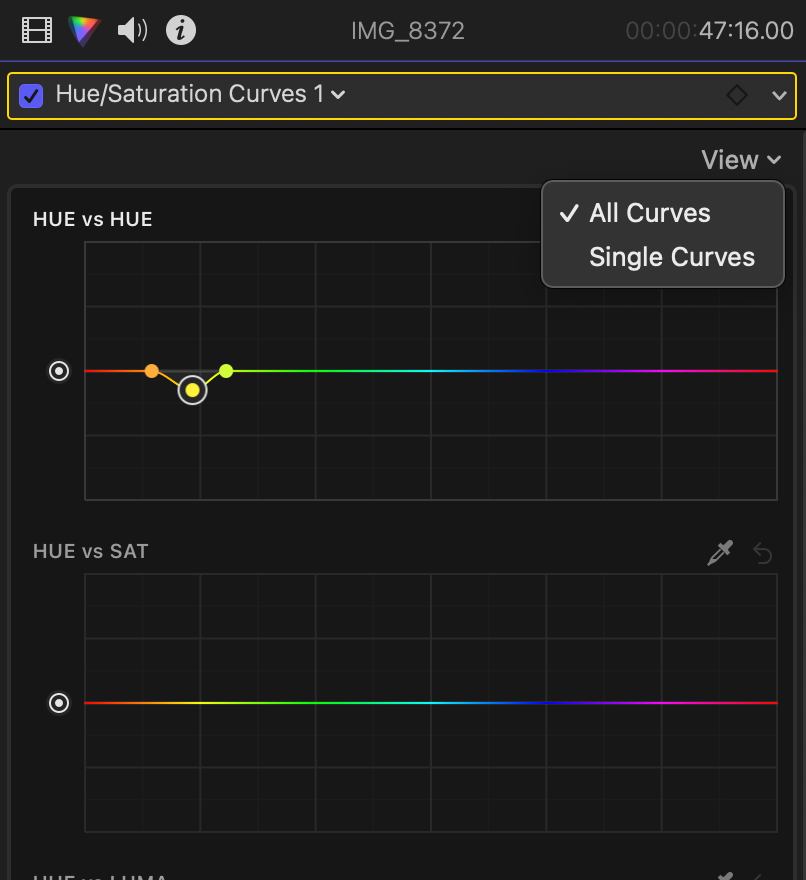Open the Audio inspector speaker icon

coord(132,31)
